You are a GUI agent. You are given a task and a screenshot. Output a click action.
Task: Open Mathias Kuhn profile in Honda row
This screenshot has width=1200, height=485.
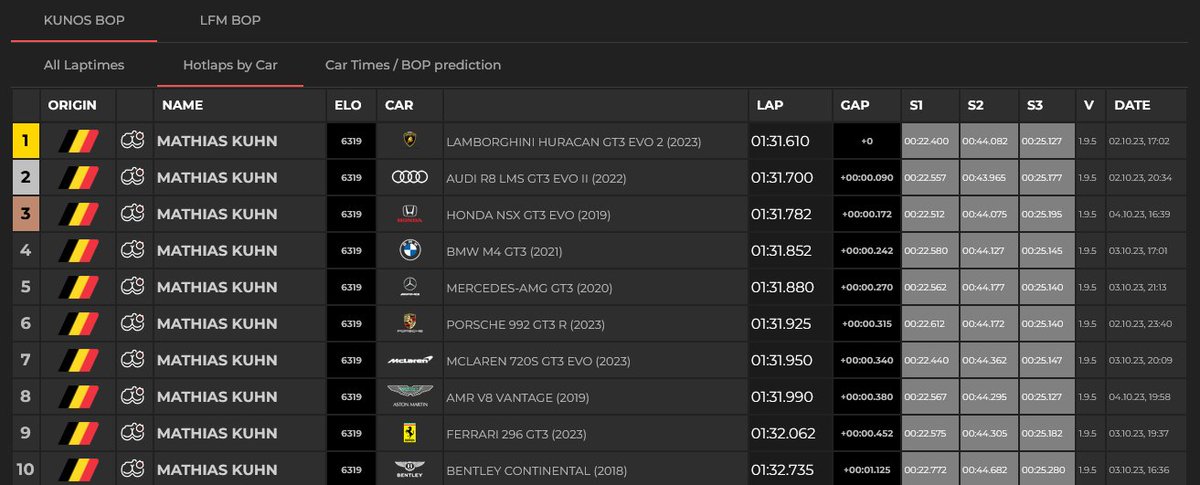pyautogui.click(x=217, y=215)
